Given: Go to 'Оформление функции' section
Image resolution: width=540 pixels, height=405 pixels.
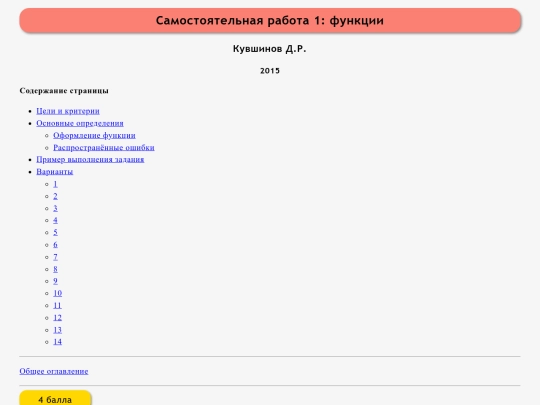Looking at the screenshot, I should (94, 135).
